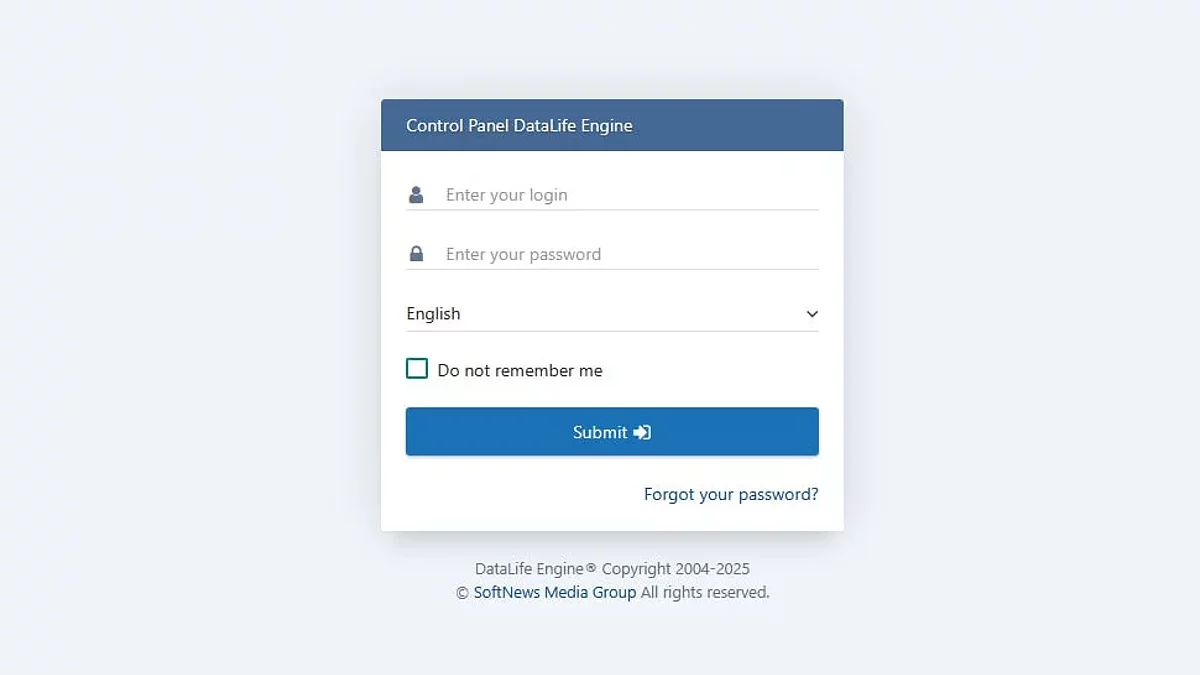
Task: Click the user silhouette icon beside login
Action: pos(416,195)
